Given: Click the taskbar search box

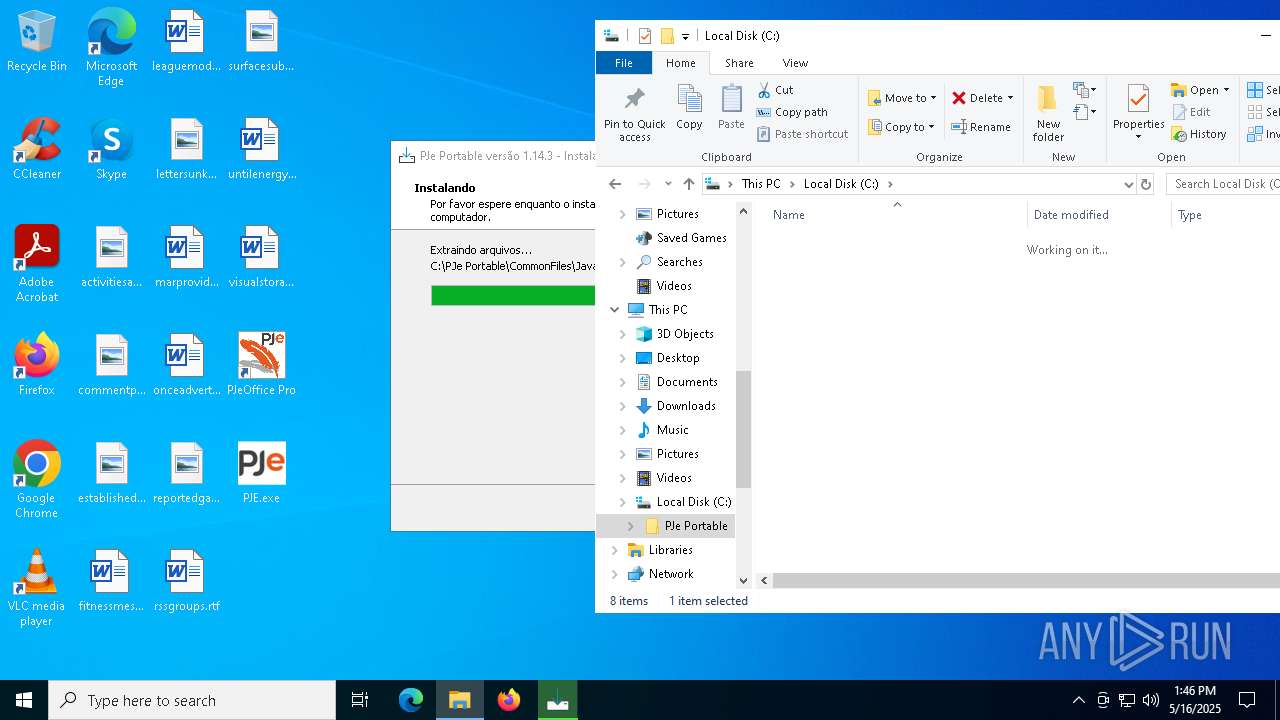Looking at the screenshot, I should point(192,700).
